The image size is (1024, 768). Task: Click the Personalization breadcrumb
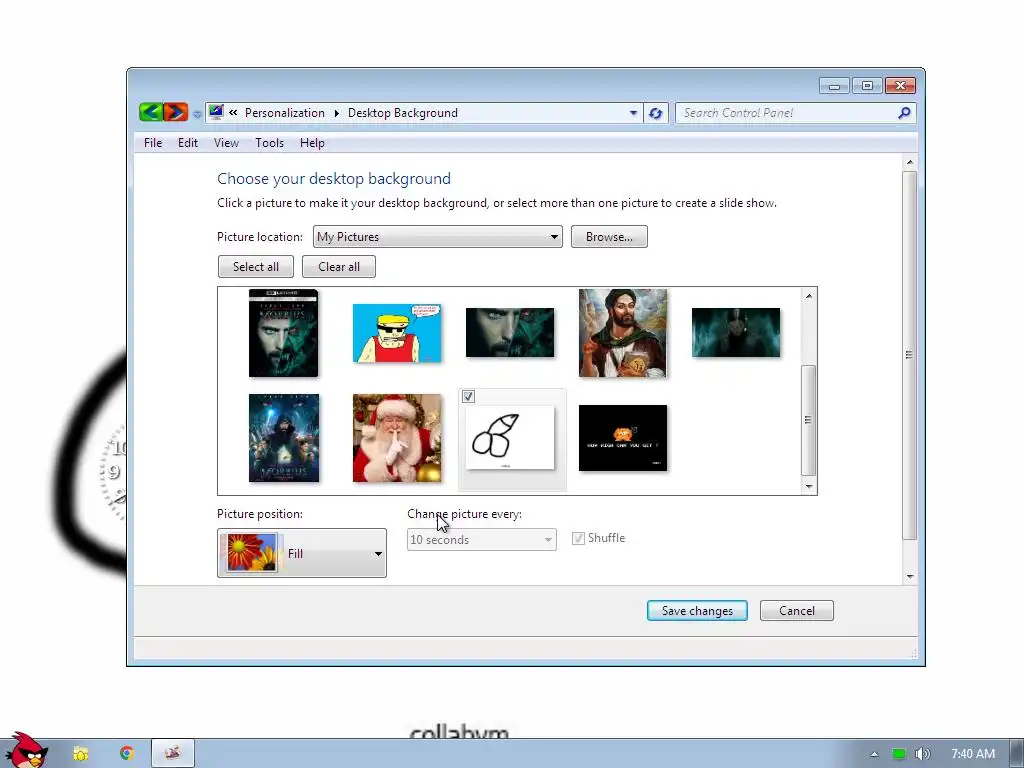(x=285, y=113)
